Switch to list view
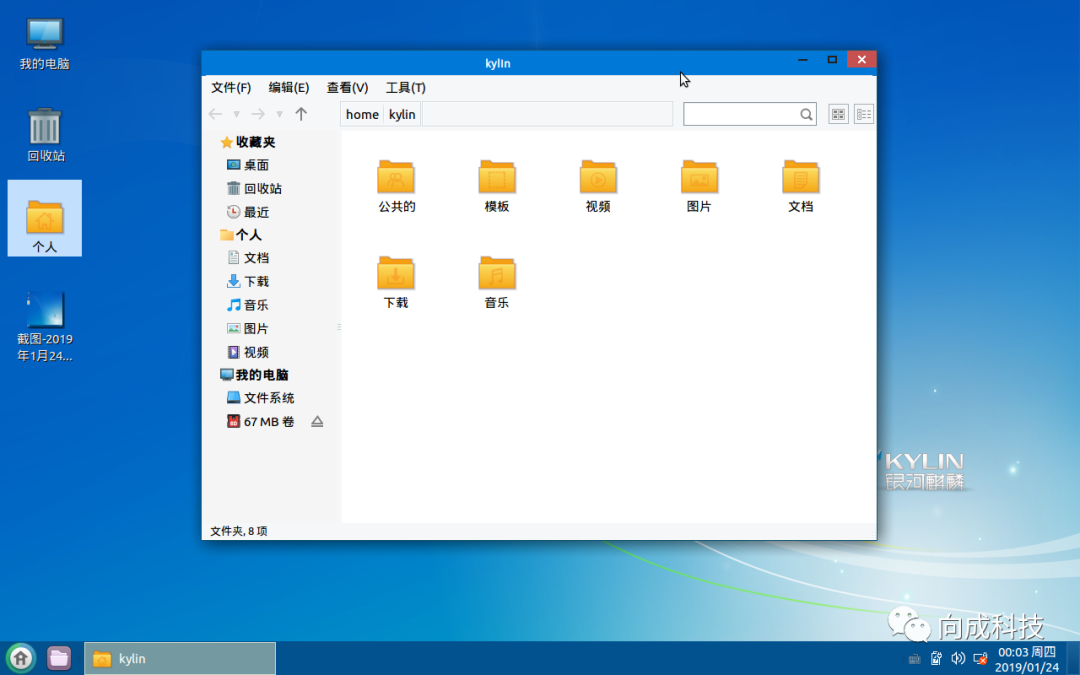The height and width of the screenshot is (675, 1080). click(863, 114)
